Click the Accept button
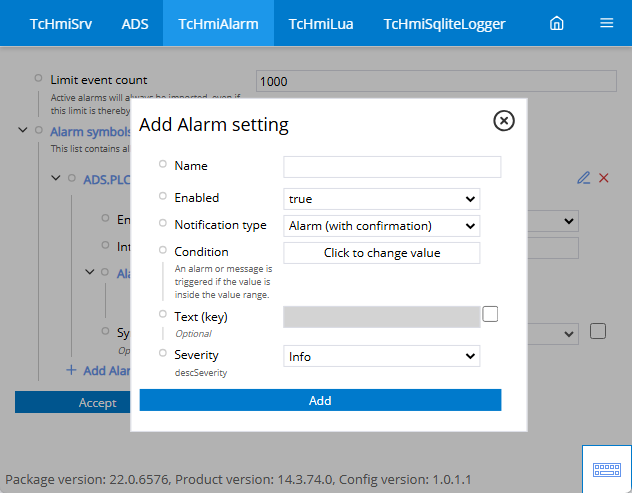The width and height of the screenshot is (632, 493). (x=73, y=402)
